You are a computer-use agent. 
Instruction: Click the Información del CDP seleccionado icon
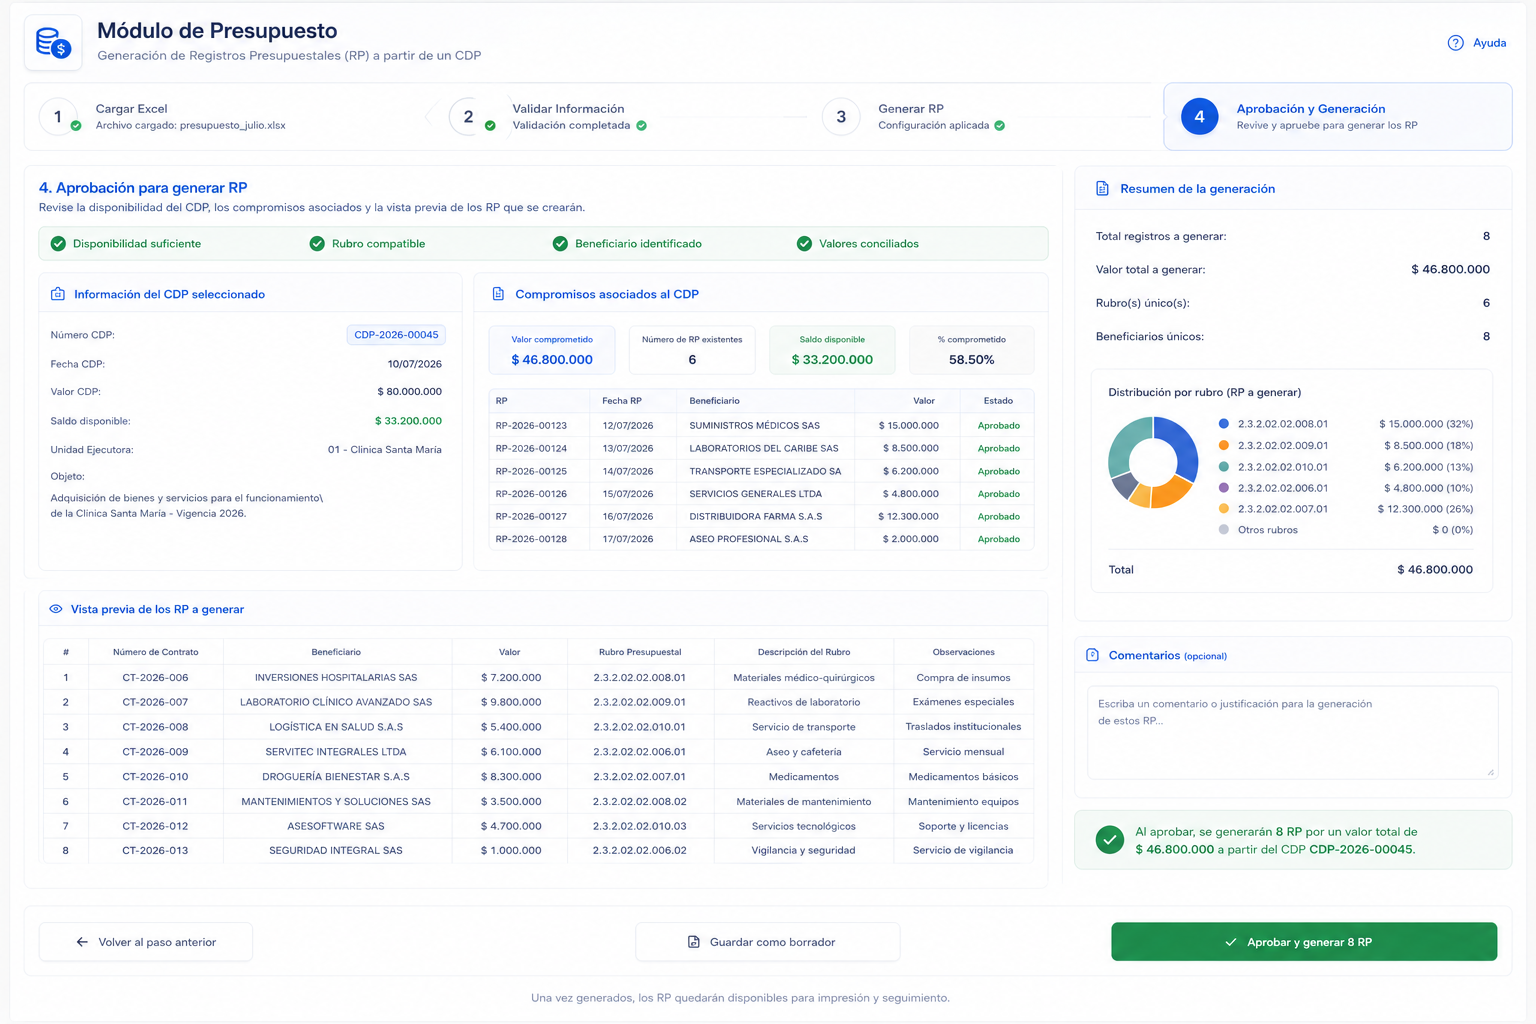(x=58, y=294)
